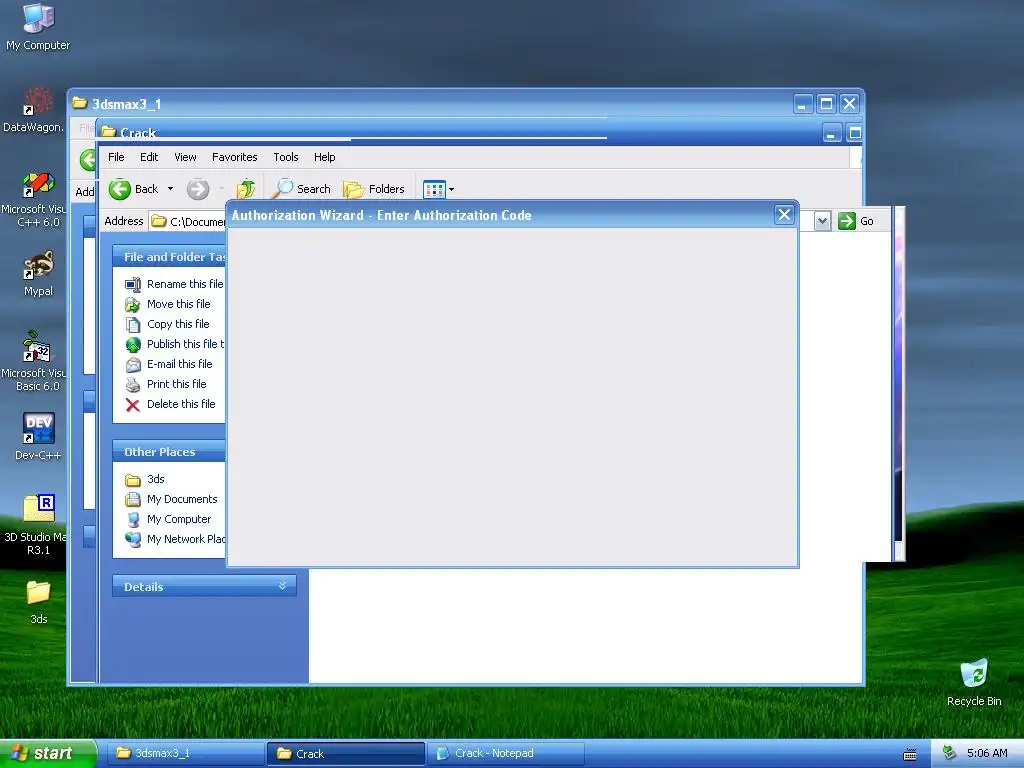Open the Favorites menu
Viewport: 1024px width, 768px height.
point(234,157)
